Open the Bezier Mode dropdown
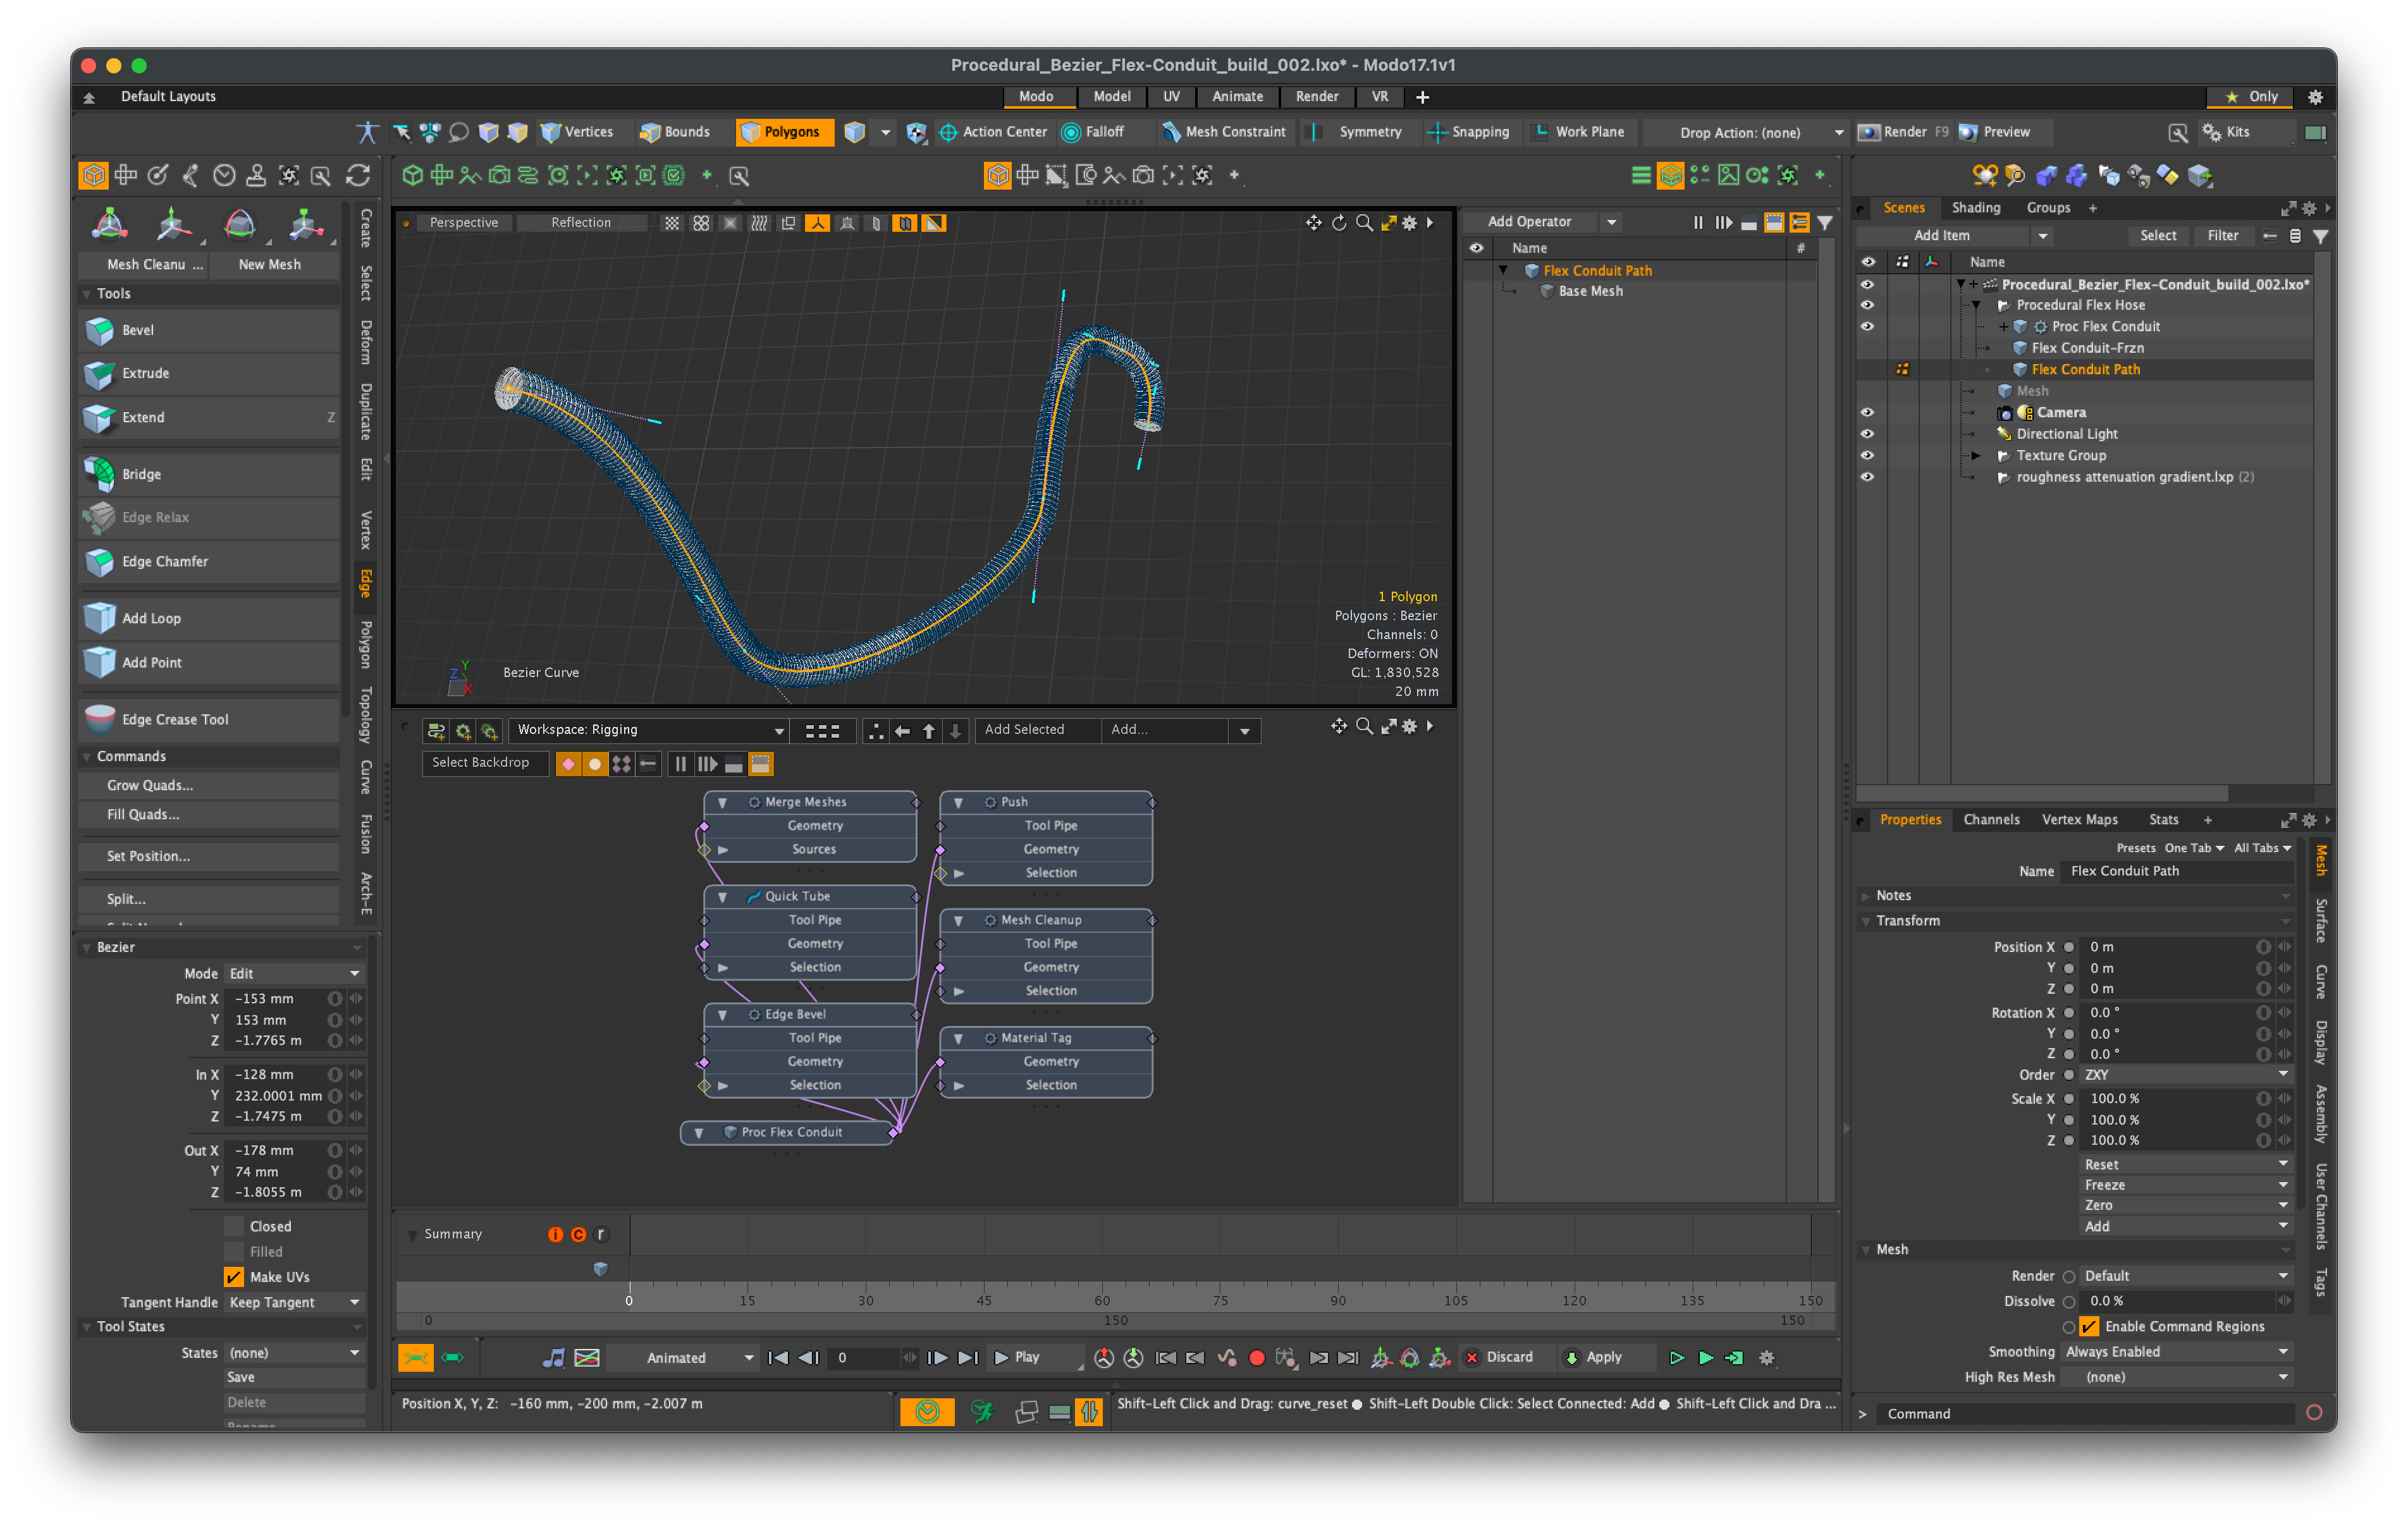The image size is (2408, 1526). pyautogui.click(x=294, y=973)
